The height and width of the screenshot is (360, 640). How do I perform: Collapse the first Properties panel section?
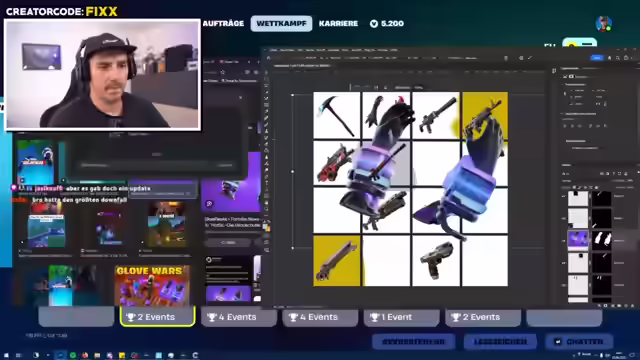click(x=563, y=84)
